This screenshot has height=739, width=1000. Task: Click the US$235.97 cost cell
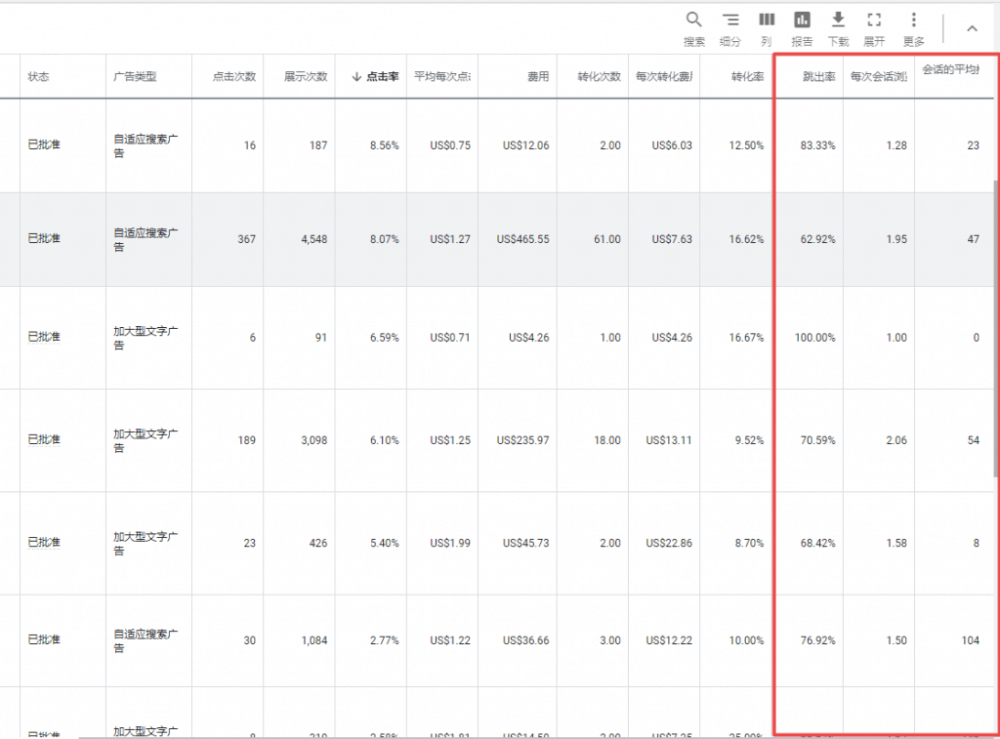(524, 441)
